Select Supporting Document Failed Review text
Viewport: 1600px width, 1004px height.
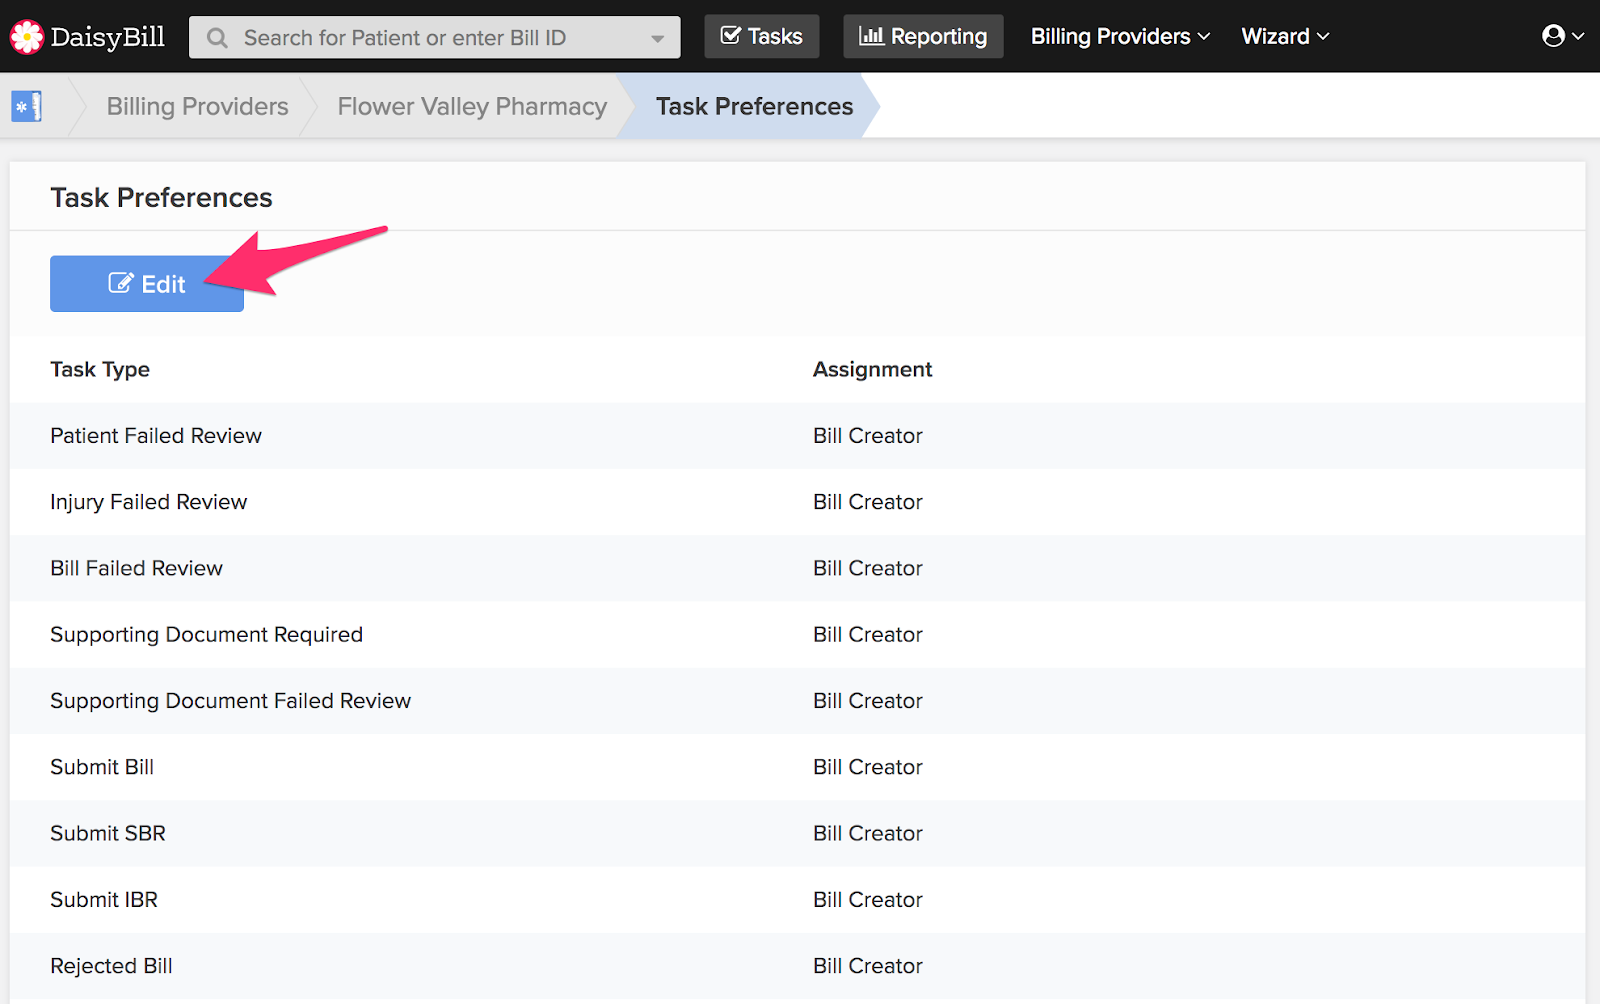coord(231,701)
